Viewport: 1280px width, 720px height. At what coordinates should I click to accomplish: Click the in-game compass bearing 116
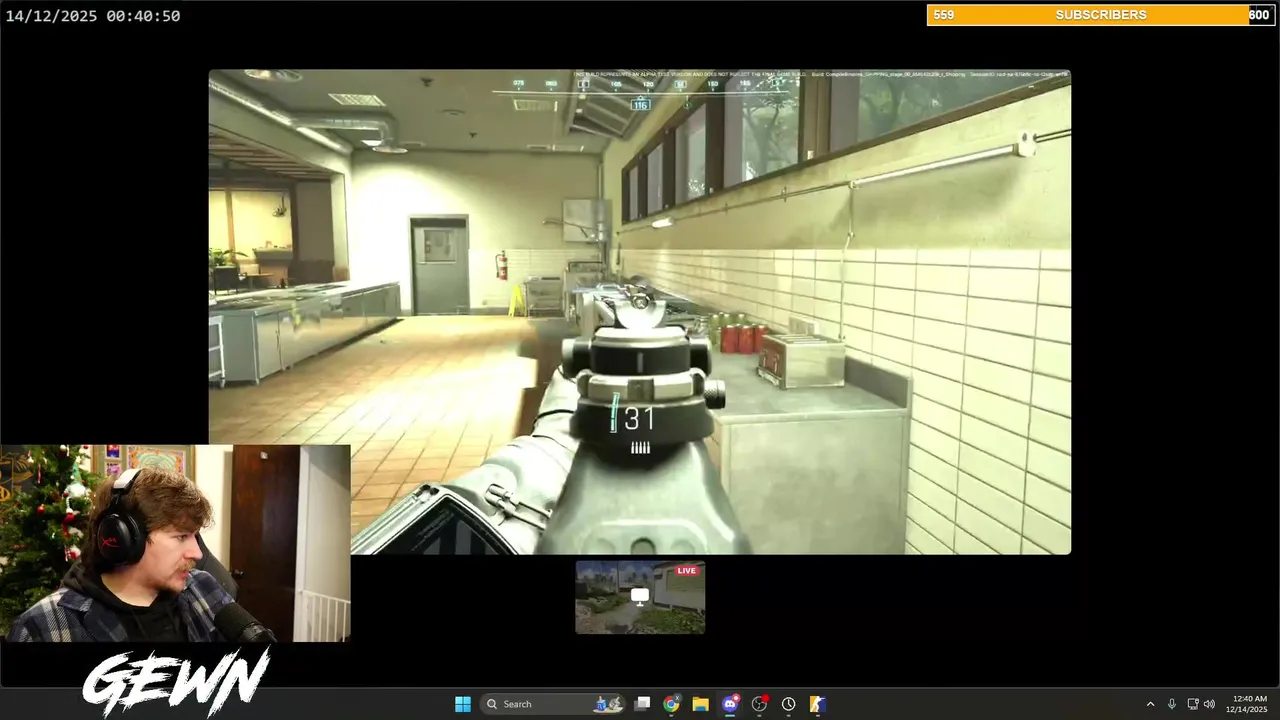[640, 104]
